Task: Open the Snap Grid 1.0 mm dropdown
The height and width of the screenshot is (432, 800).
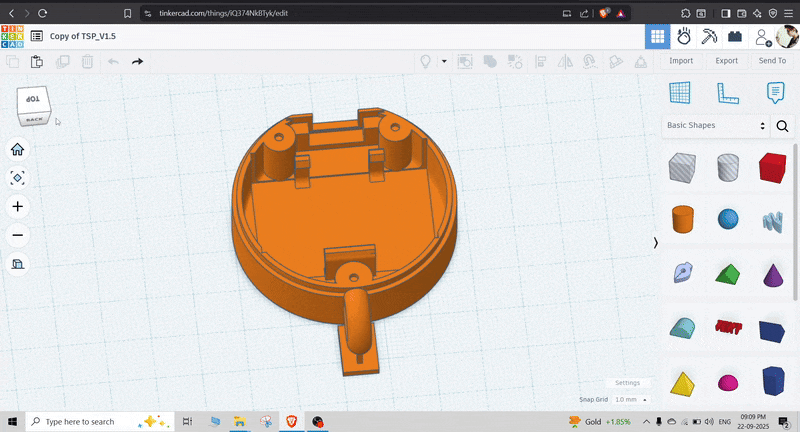Action: (631, 399)
